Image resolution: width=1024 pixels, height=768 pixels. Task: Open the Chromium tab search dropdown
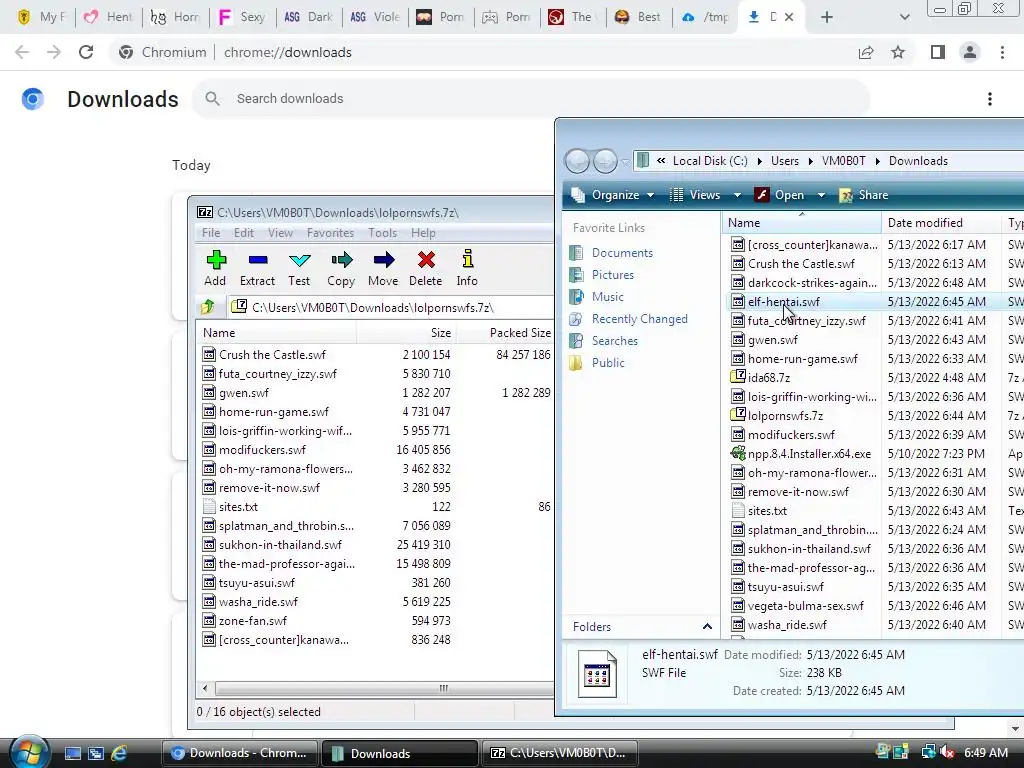904,17
